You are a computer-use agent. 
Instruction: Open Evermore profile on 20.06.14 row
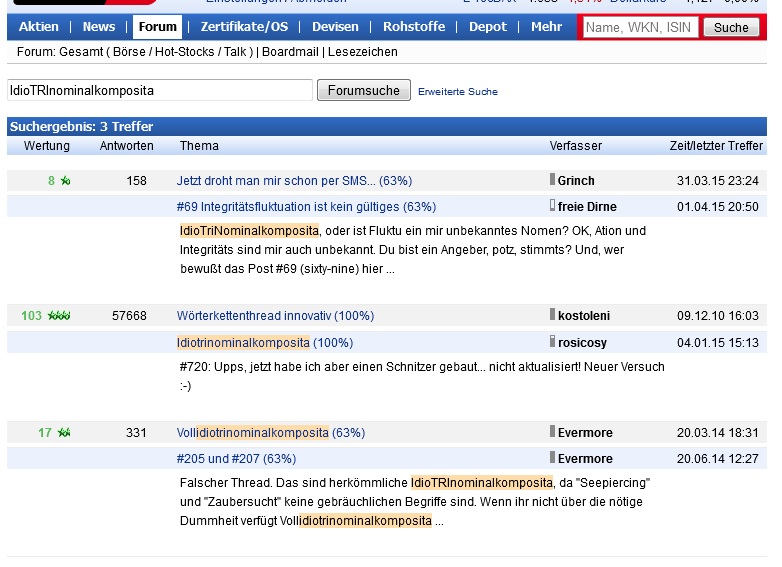585,458
